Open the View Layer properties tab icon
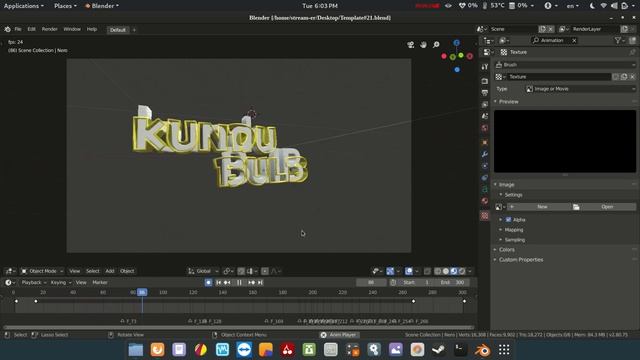The width and height of the screenshot is (640, 360). pos(484,104)
